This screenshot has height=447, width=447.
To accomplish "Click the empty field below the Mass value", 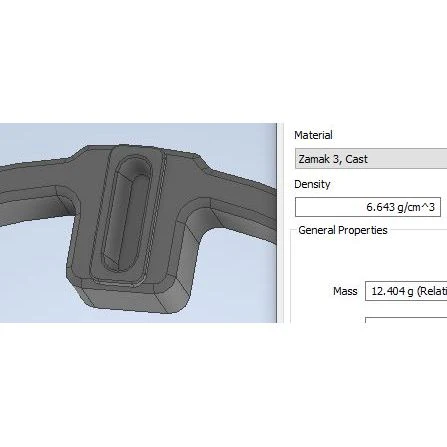I will 406,320.
